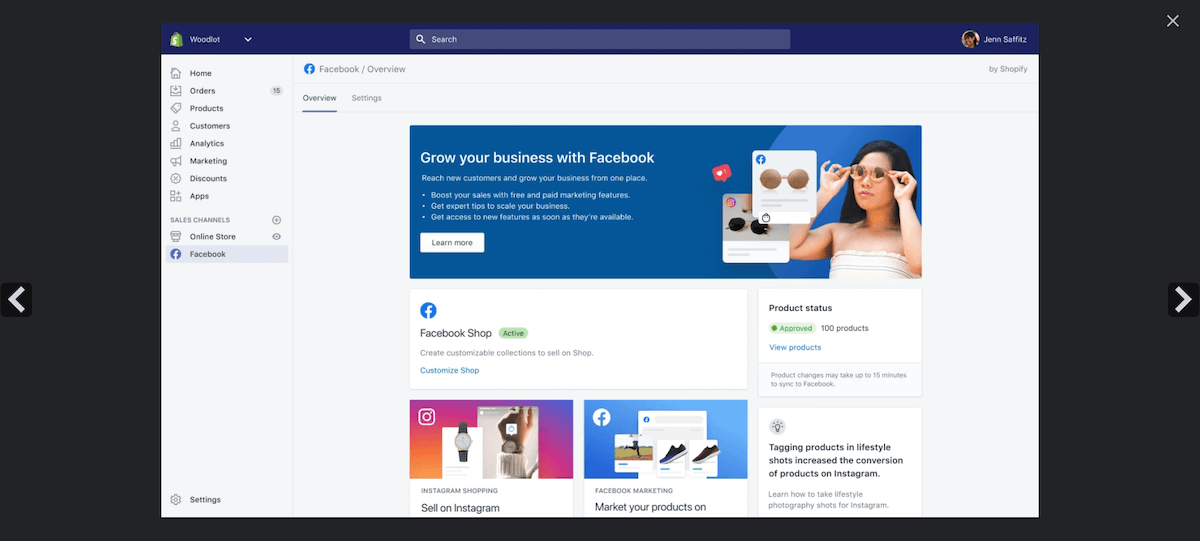Click the Facebook logo in Facebook Shop card
This screenshot has width=1200, height=541.
point(428,311)
